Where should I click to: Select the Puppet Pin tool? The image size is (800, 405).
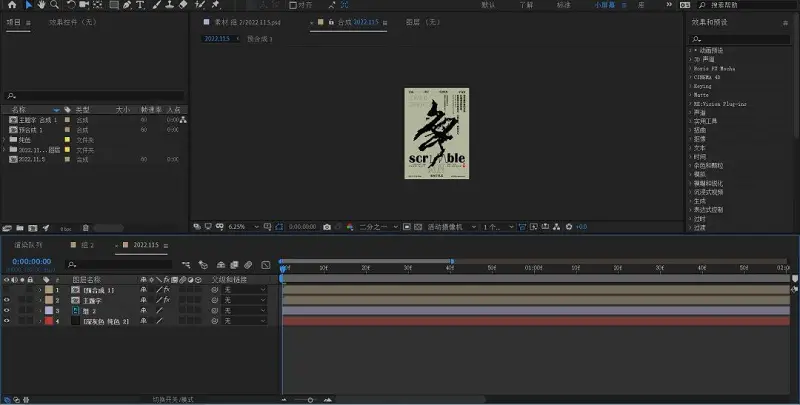(x=216, y=5)
